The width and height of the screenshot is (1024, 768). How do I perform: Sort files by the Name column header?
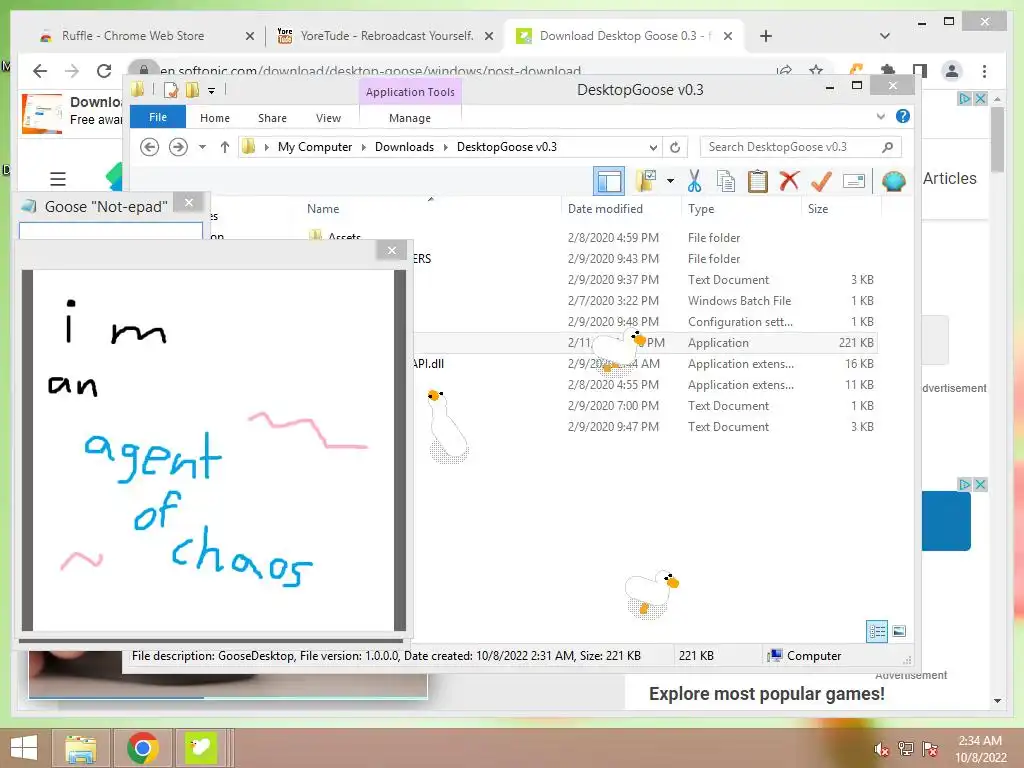pos(323,209)
